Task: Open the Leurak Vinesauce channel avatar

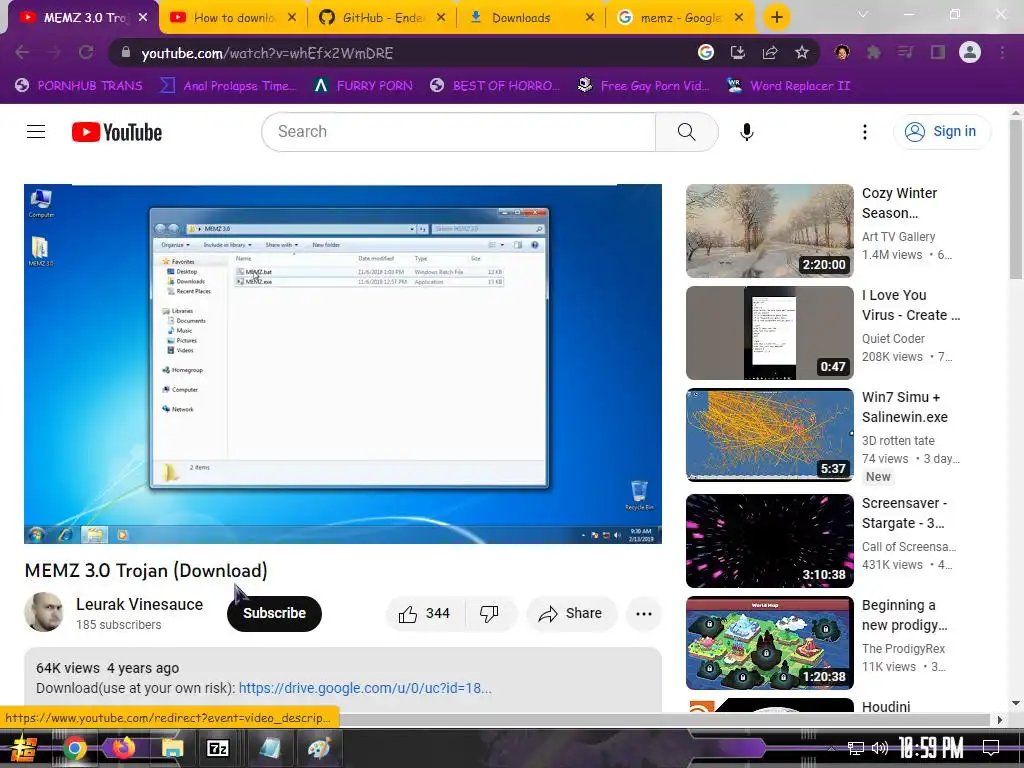Action: [x=44, y=612]
